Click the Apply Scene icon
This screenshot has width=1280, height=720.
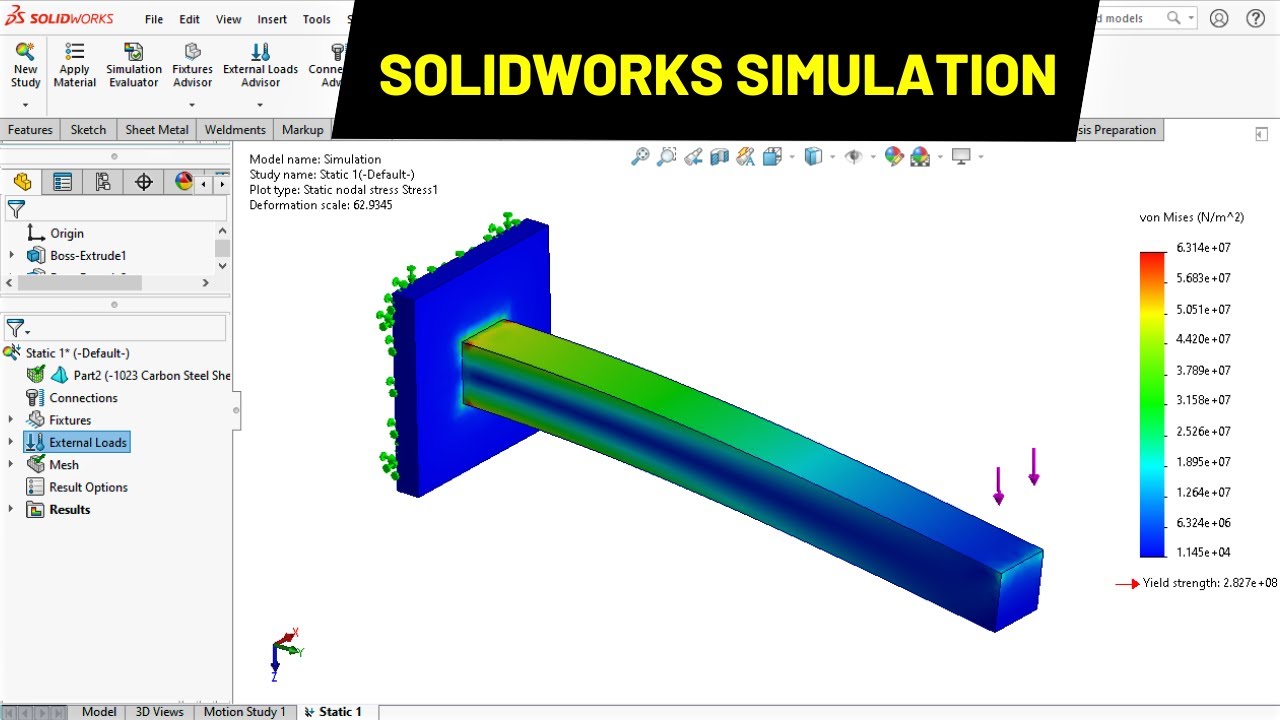920,156
